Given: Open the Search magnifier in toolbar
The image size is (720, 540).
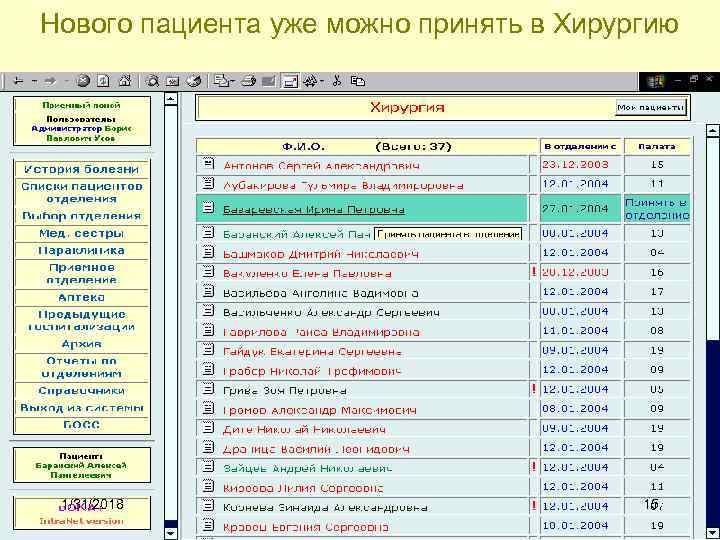Looking at the screenshot, I should pyautogui.click(x=152, y=81).
